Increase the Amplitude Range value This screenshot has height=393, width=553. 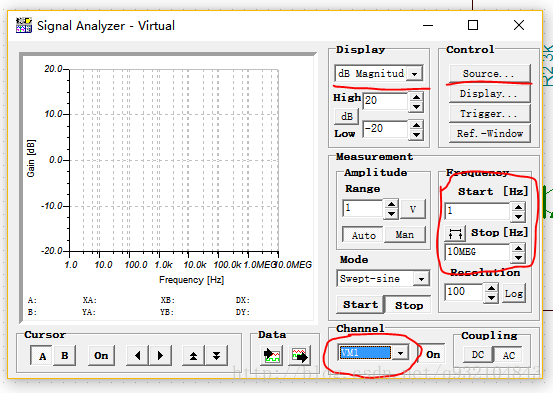click(391, 205)
